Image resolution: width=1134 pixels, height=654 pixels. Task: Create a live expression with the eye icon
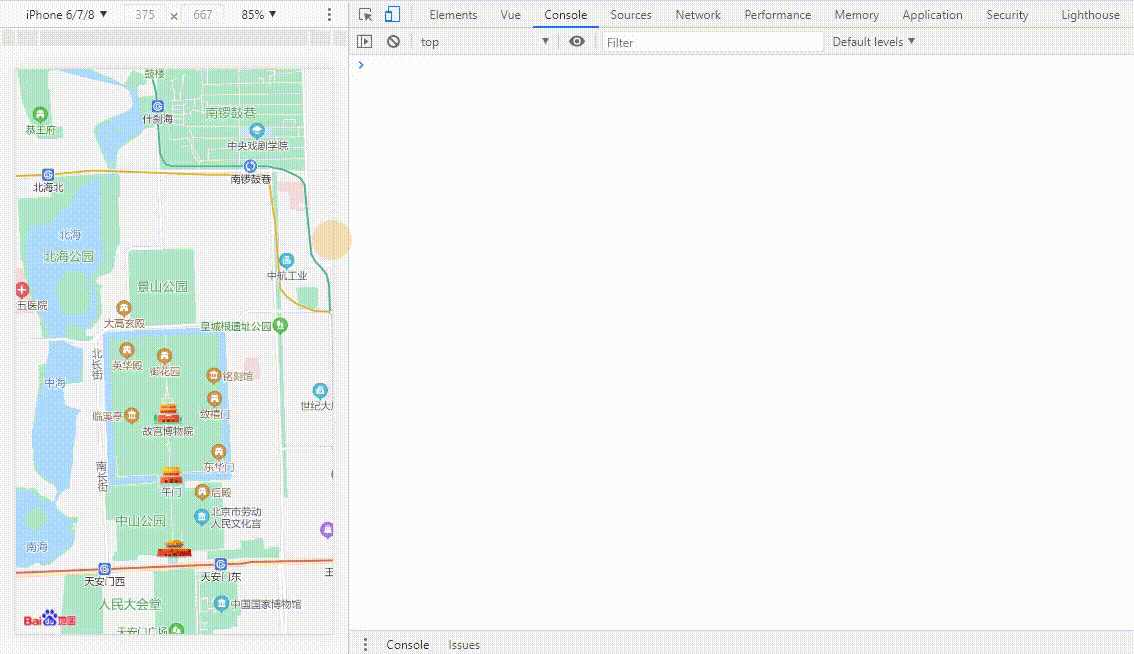[576, 42]
